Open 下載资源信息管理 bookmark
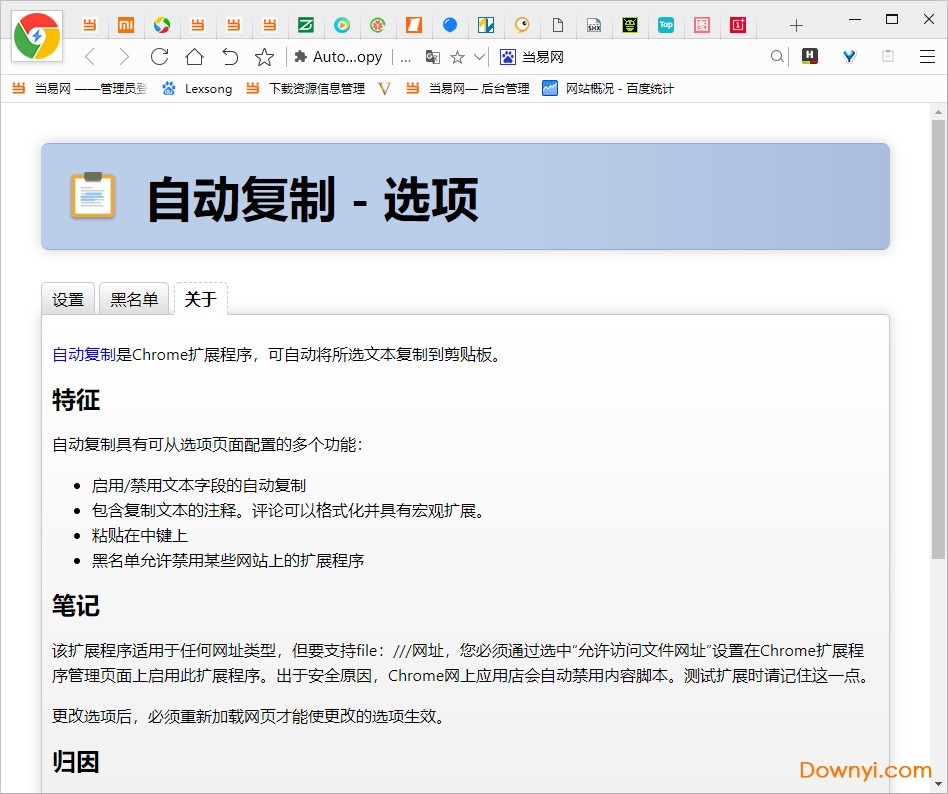Screen dimensions: 948x794 [305, 89]
